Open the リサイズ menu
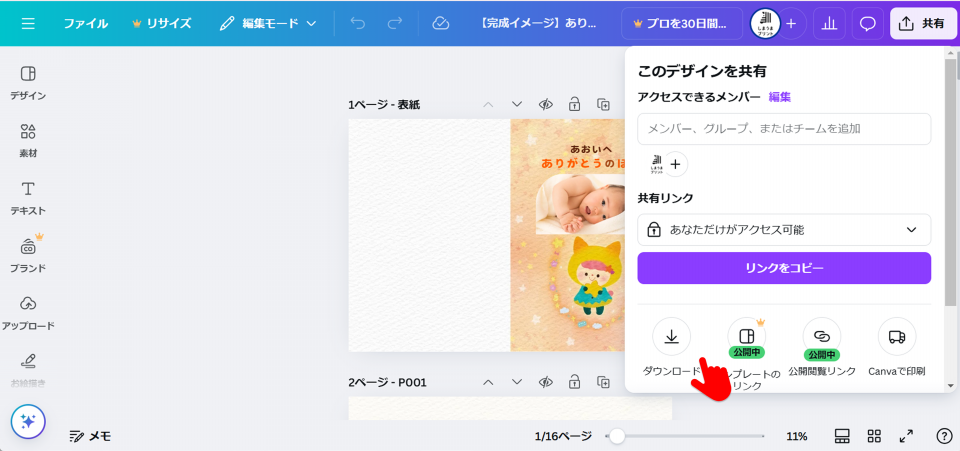960x451 pixels. pyautogui.click(x=161, y=23)
